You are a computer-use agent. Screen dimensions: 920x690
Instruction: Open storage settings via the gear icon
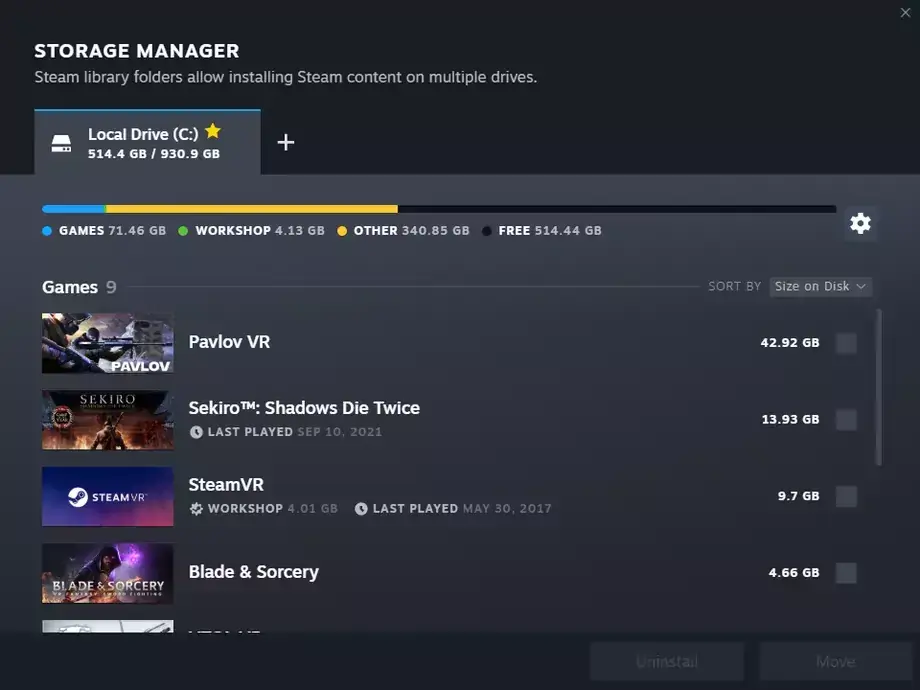861,224
